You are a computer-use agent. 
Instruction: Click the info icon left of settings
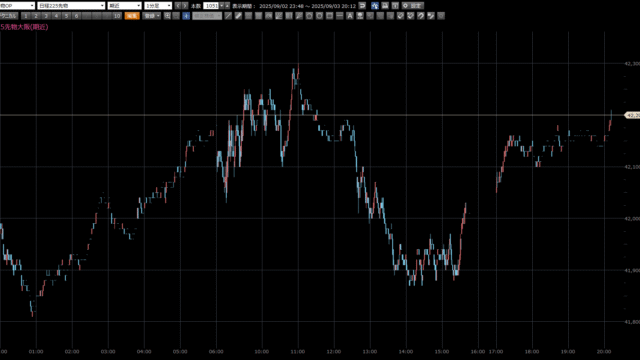(395, 6)
